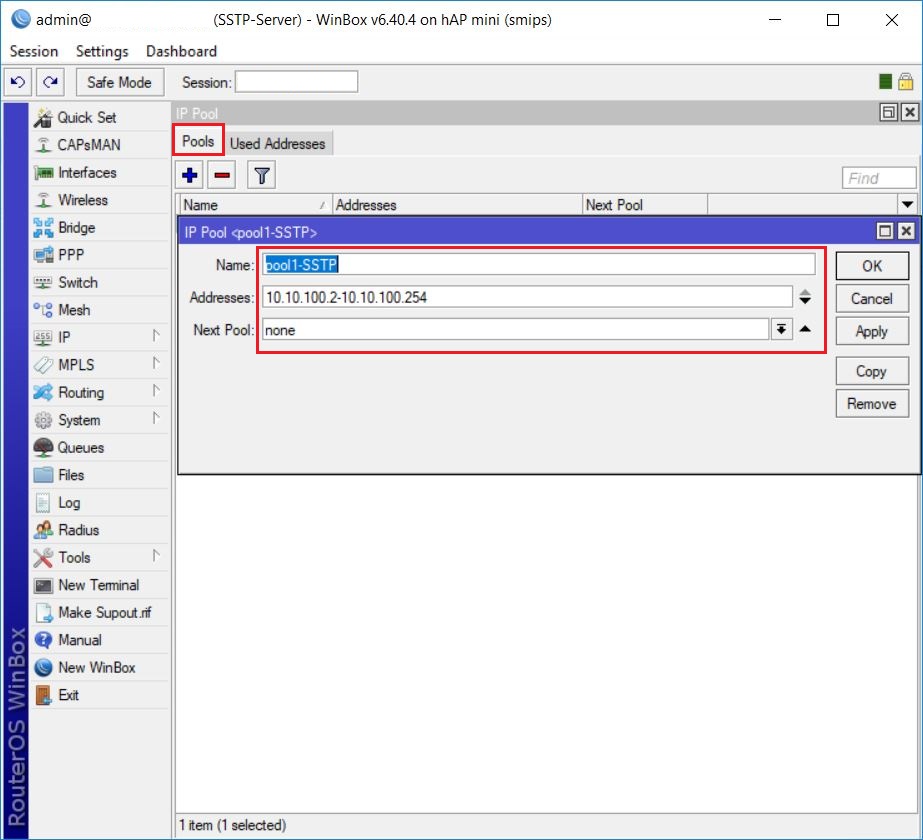923x840 pixels.
Task: Open Quick Set in sidebar
Action: 99,118
